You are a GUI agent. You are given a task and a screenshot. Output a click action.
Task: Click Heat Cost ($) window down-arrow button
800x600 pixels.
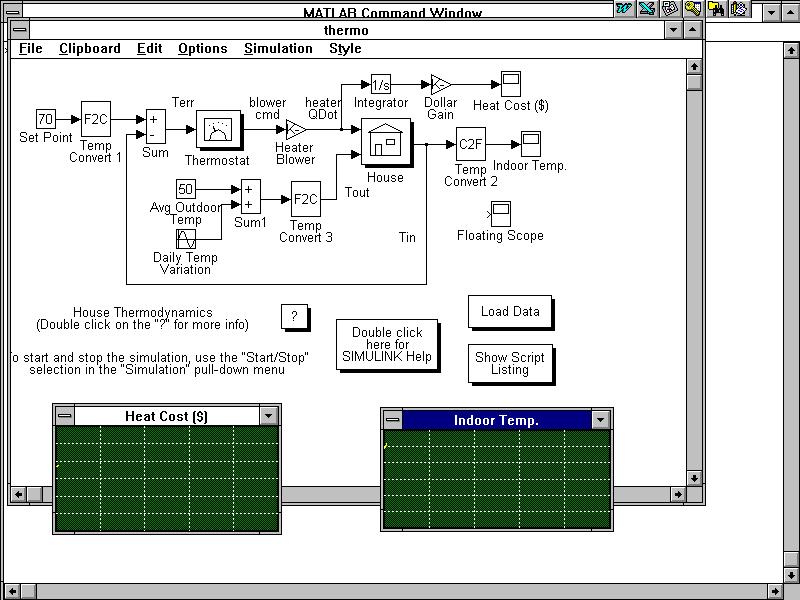point(268,416)
